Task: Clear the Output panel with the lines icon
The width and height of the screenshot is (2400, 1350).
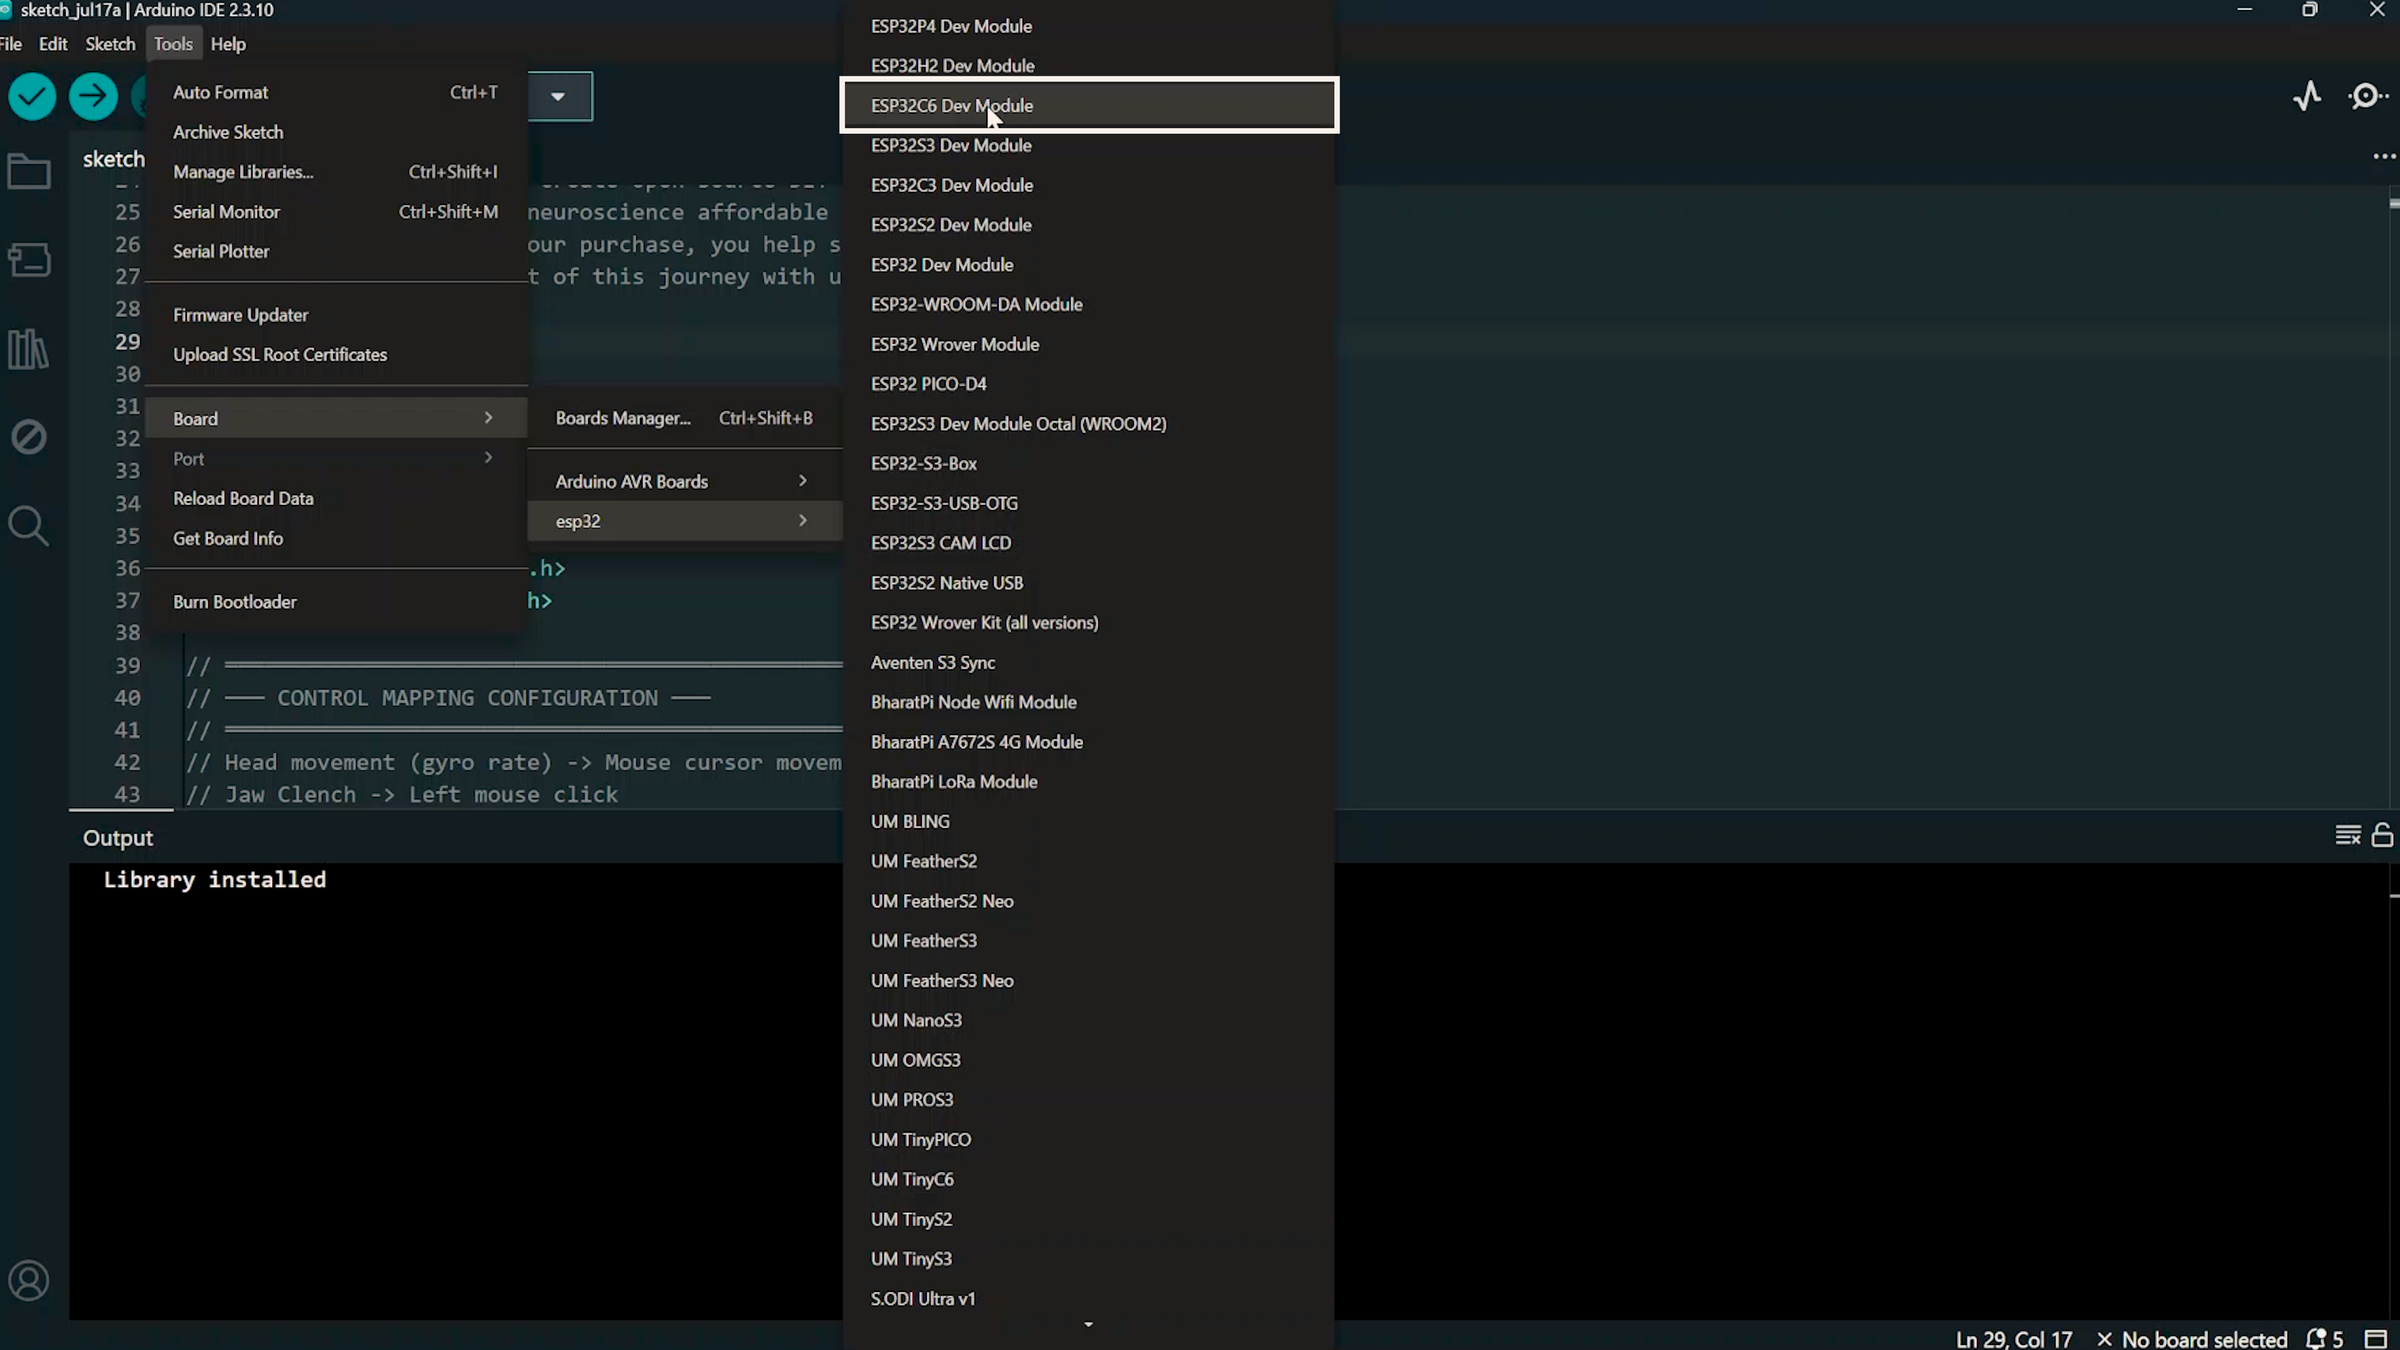Action: click(x=2347, y=835)
